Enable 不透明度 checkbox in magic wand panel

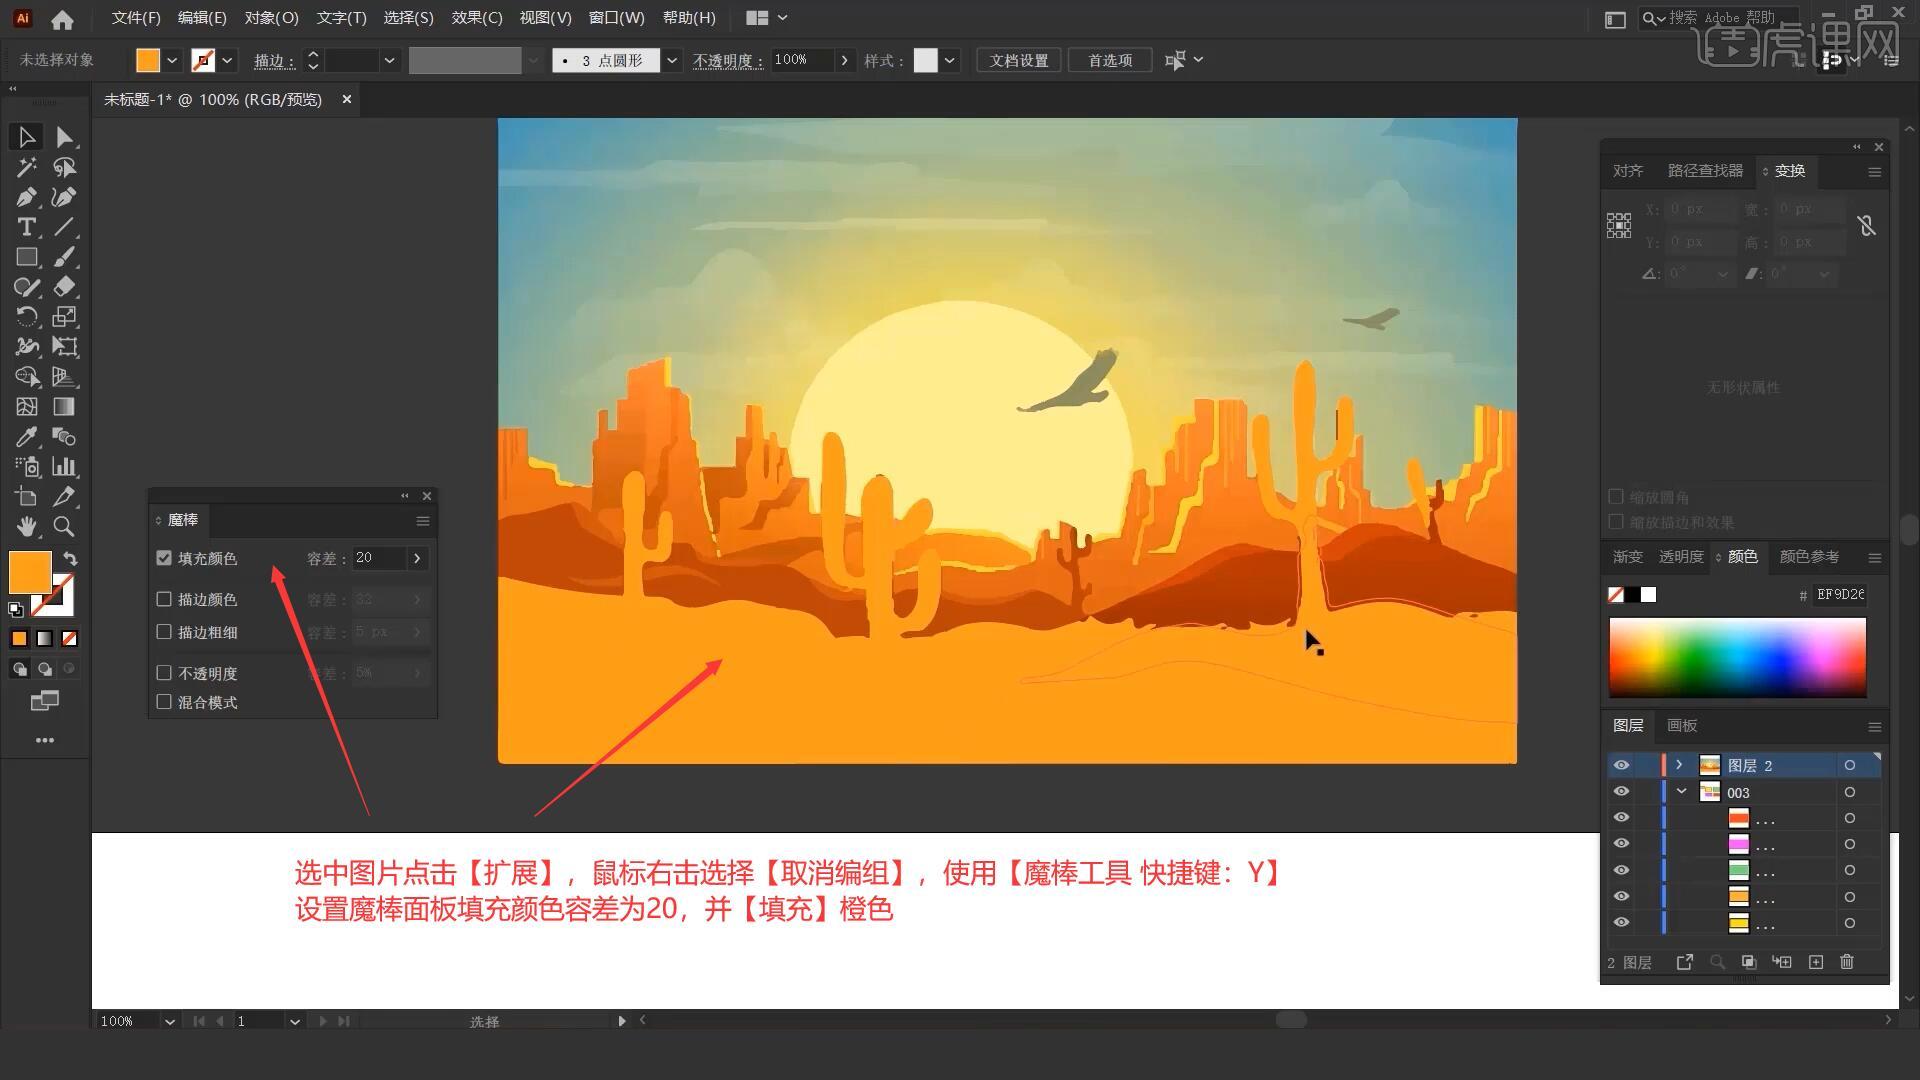pos(164,671)
